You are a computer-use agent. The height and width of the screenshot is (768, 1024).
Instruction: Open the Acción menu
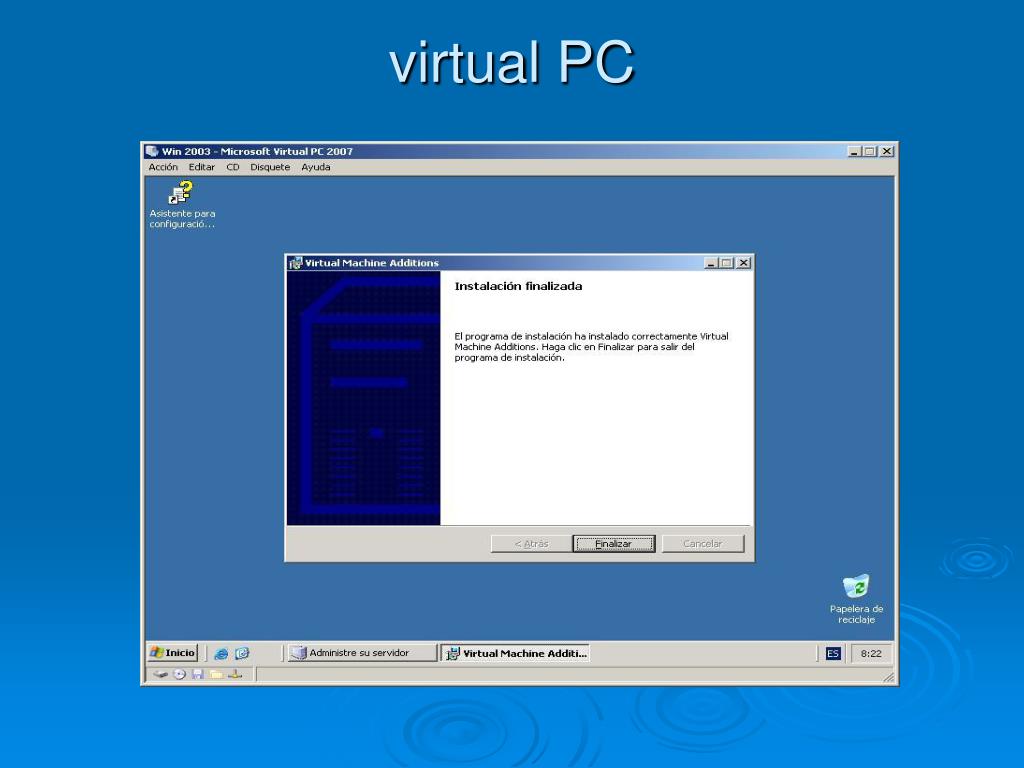[x=163, y=167]
